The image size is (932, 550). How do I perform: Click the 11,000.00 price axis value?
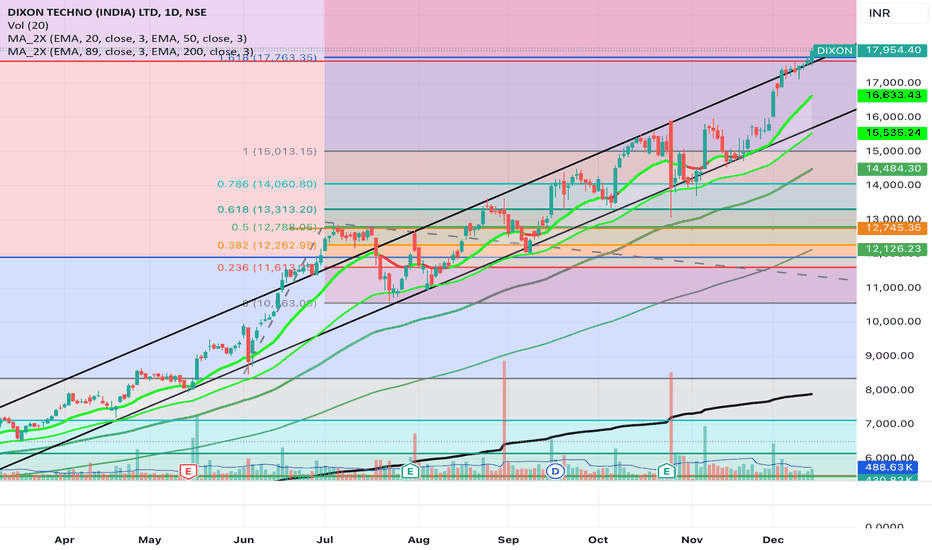(x=893, y=287)
